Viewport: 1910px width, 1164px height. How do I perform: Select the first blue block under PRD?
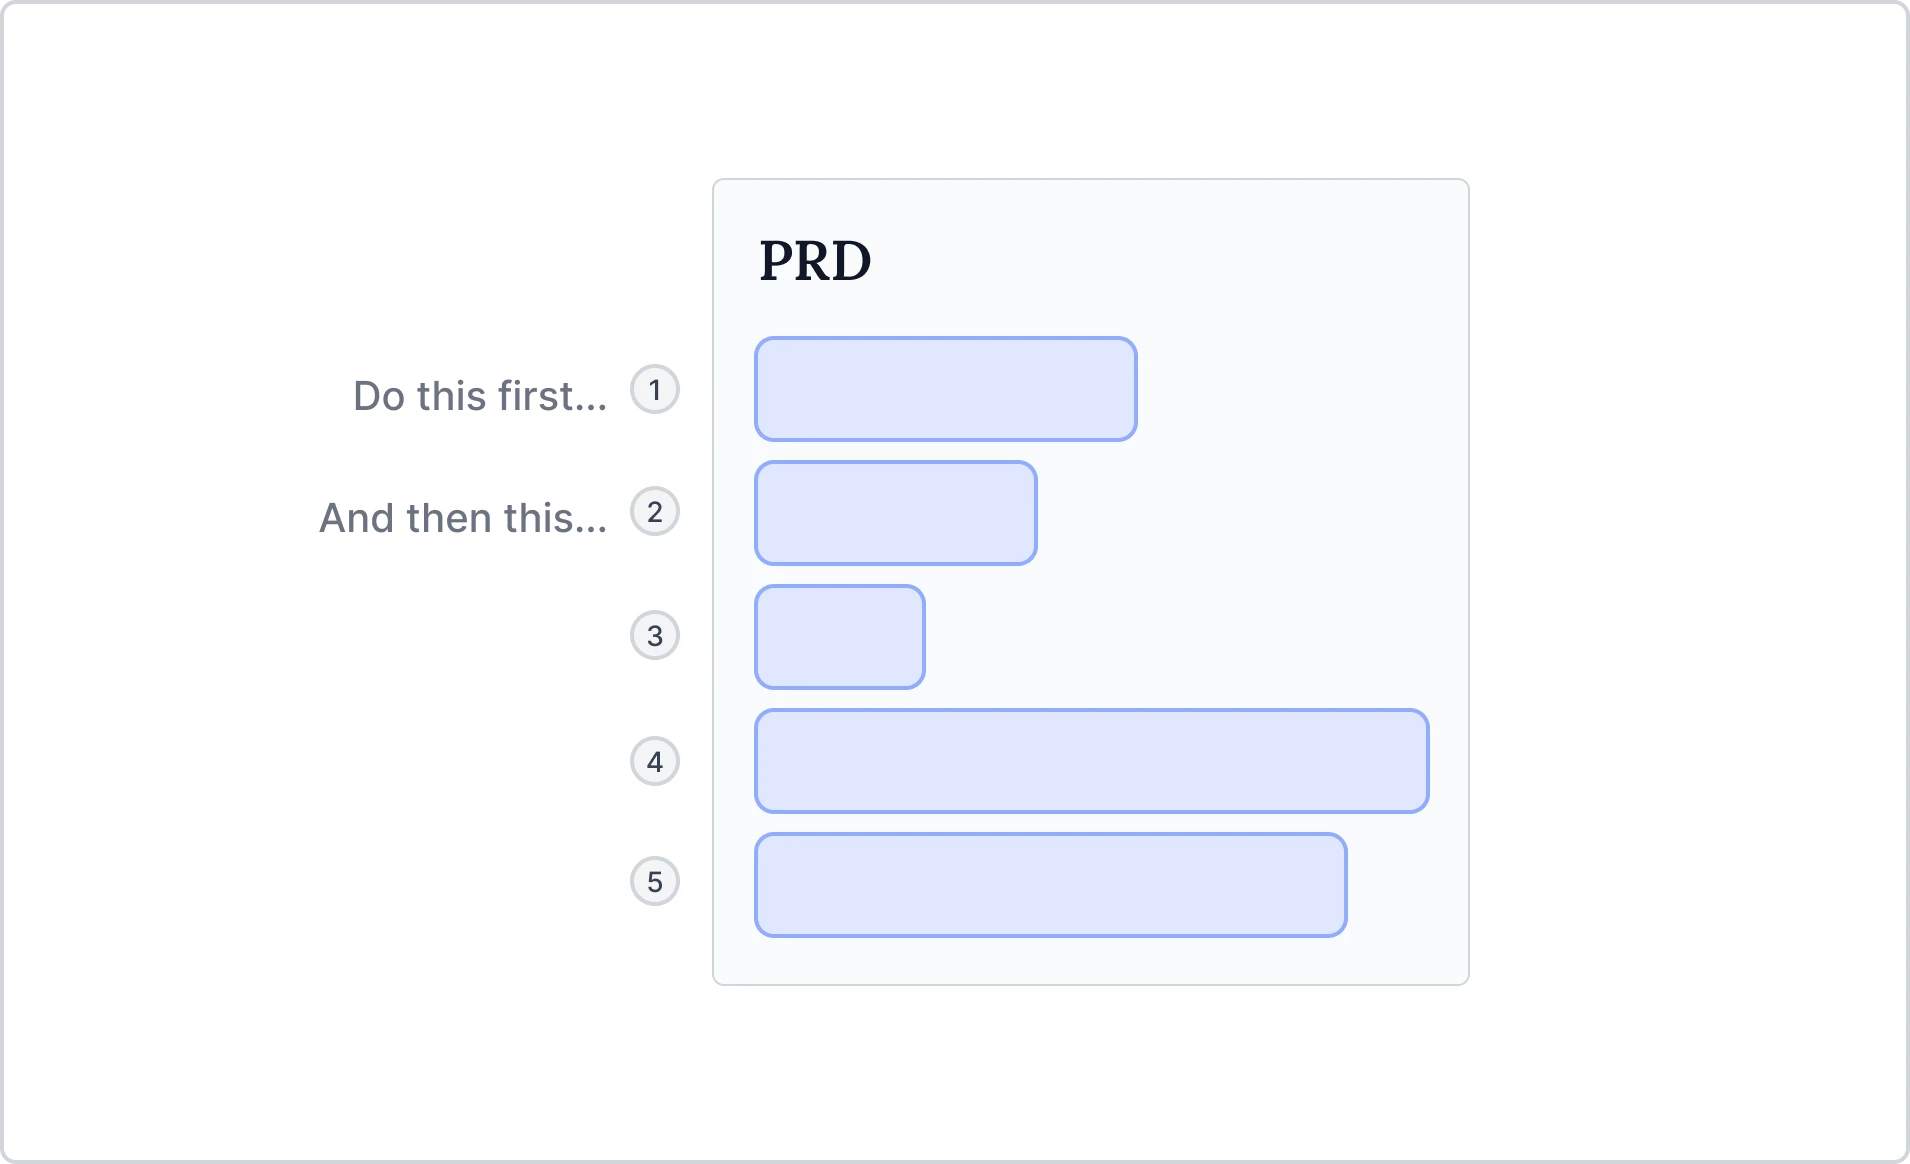tap(945, 389)
